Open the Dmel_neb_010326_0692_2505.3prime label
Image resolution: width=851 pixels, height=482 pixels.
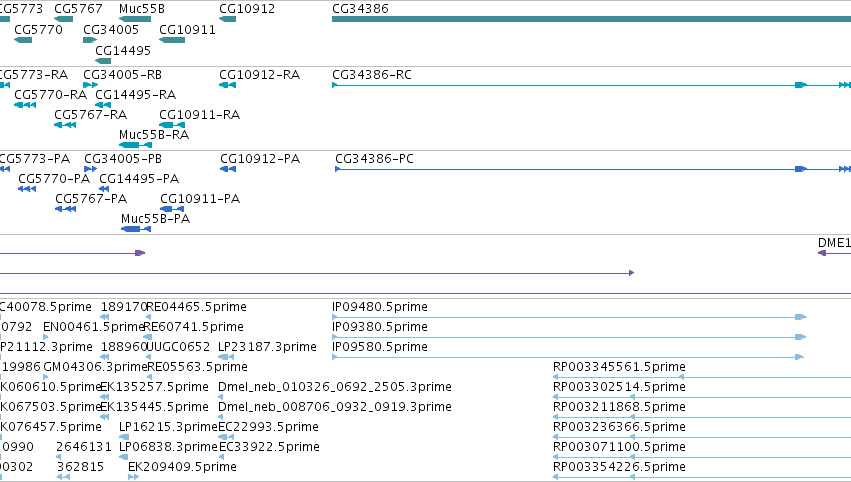pos(335,386)
